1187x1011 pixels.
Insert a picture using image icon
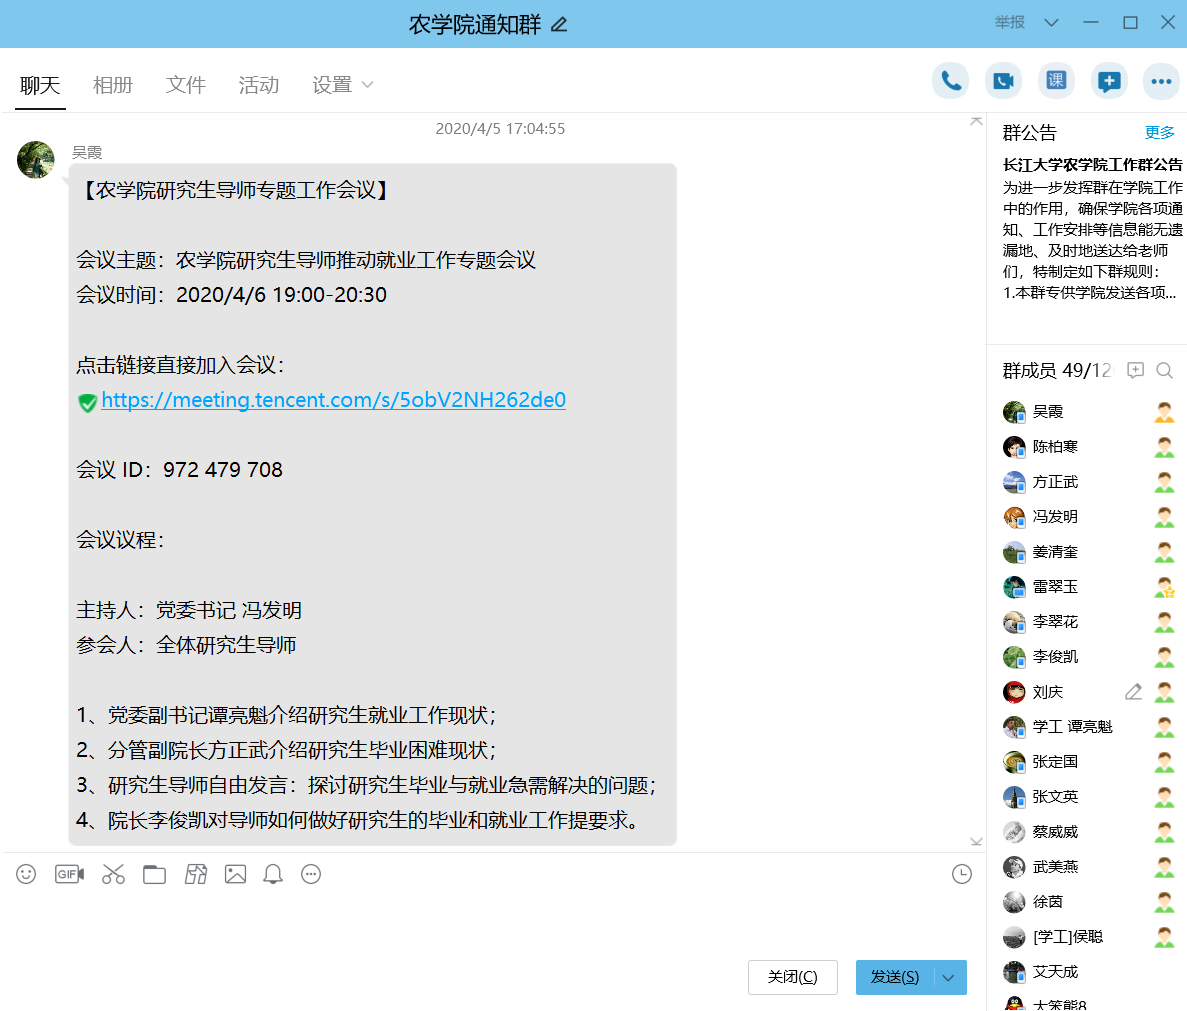pyautogui.click(x=235, y=874)
